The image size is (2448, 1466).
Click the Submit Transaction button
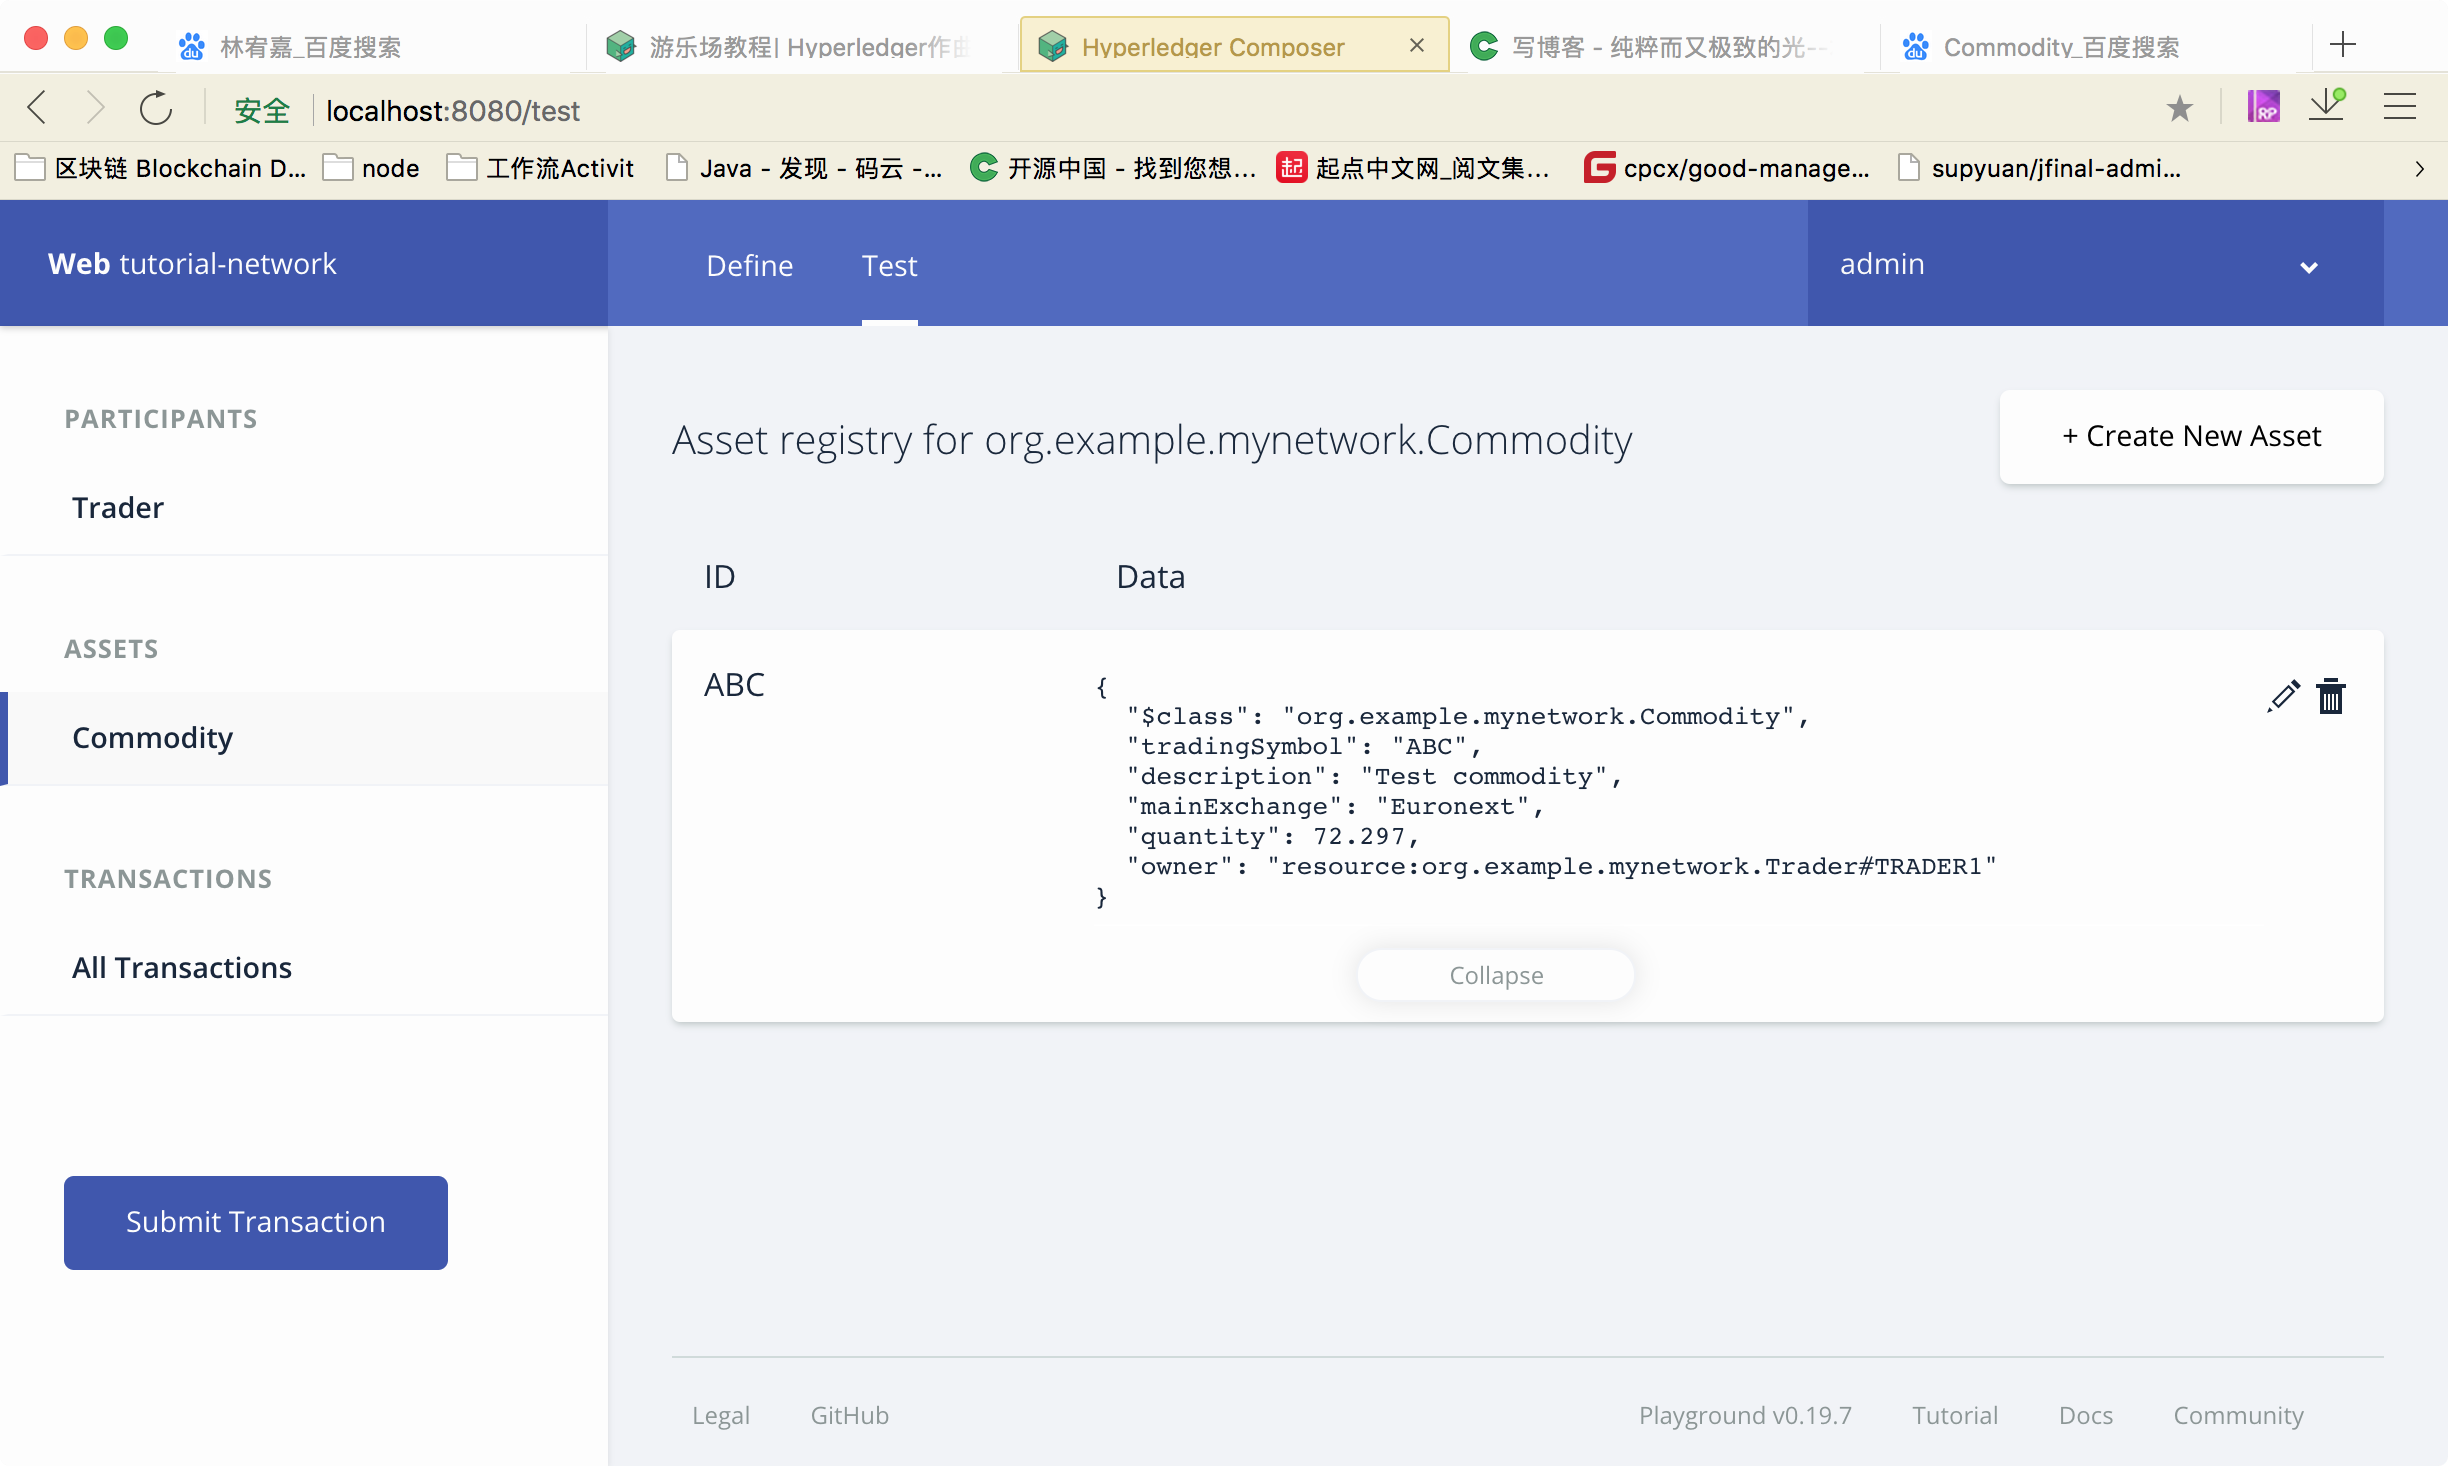(256, 1220)
